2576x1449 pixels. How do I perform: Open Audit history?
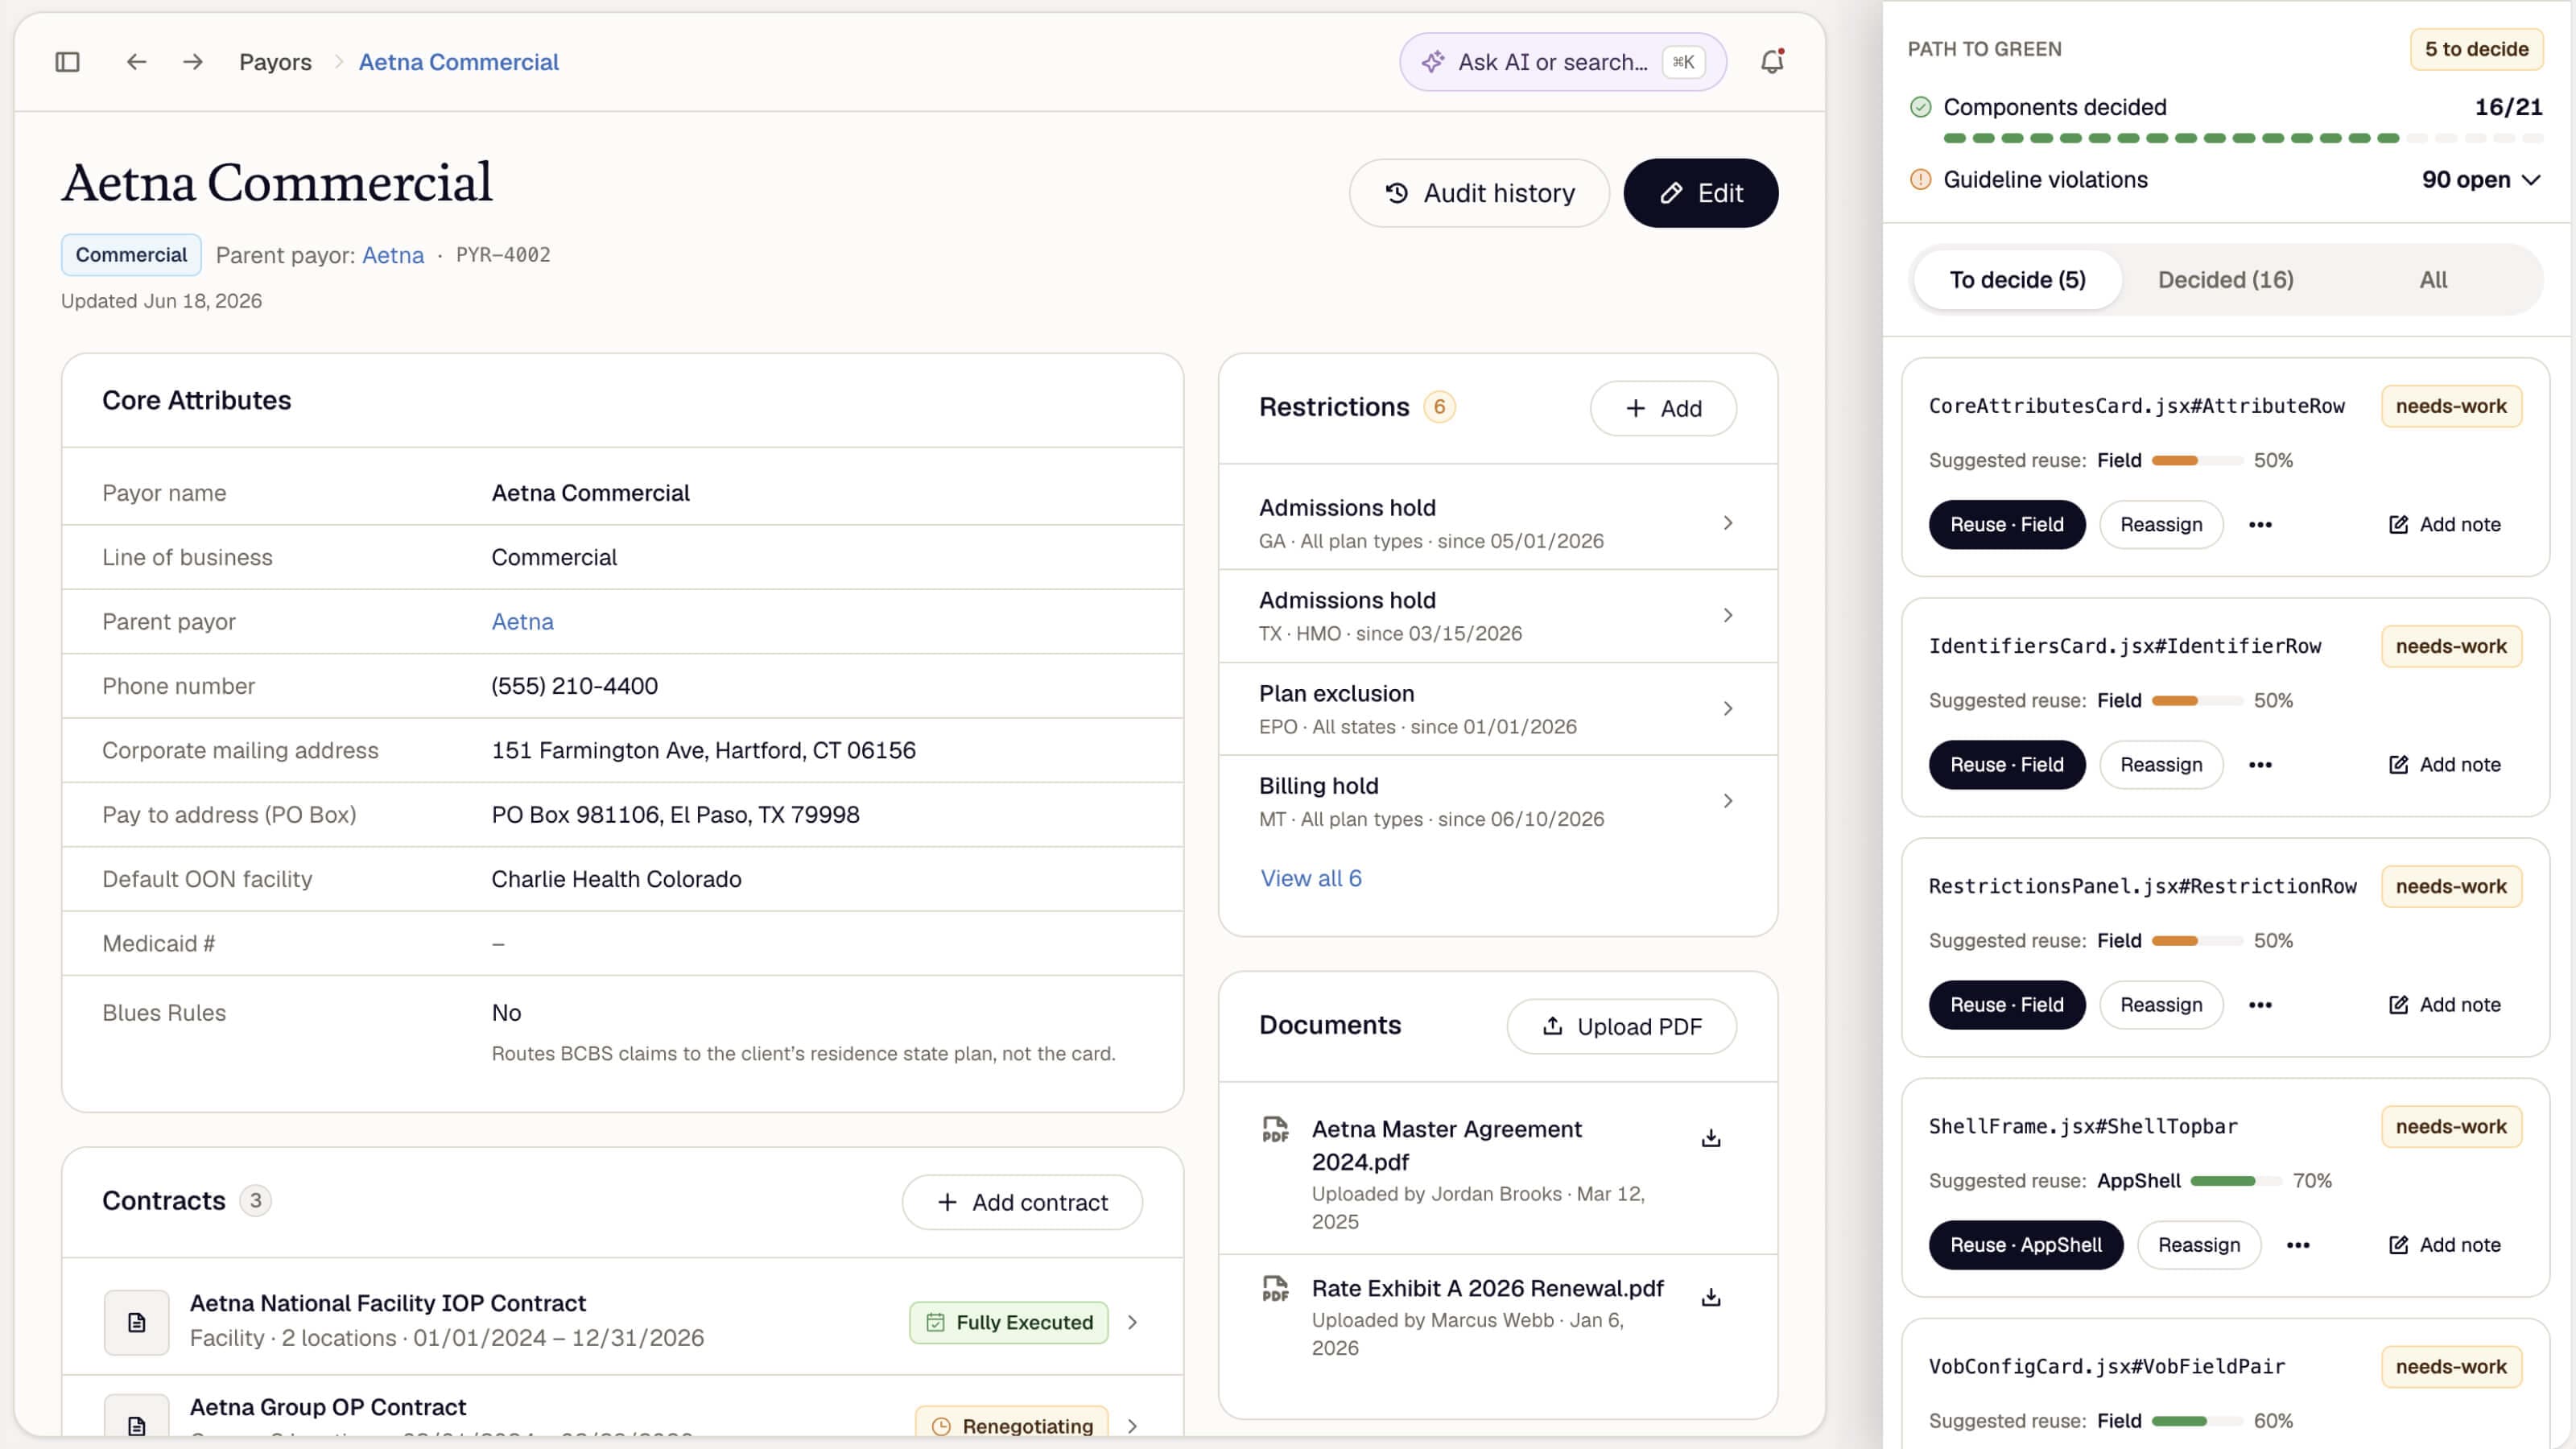tap(1479, 193)
